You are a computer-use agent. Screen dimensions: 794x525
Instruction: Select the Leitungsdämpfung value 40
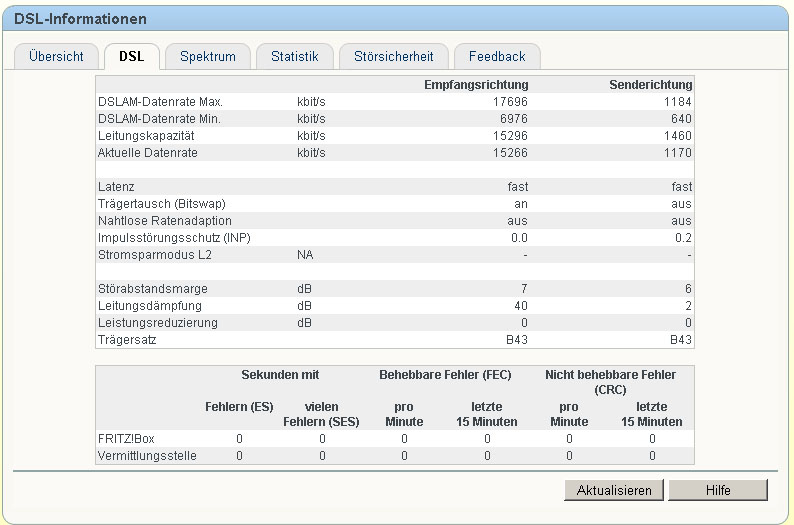[x=521, y=306]
